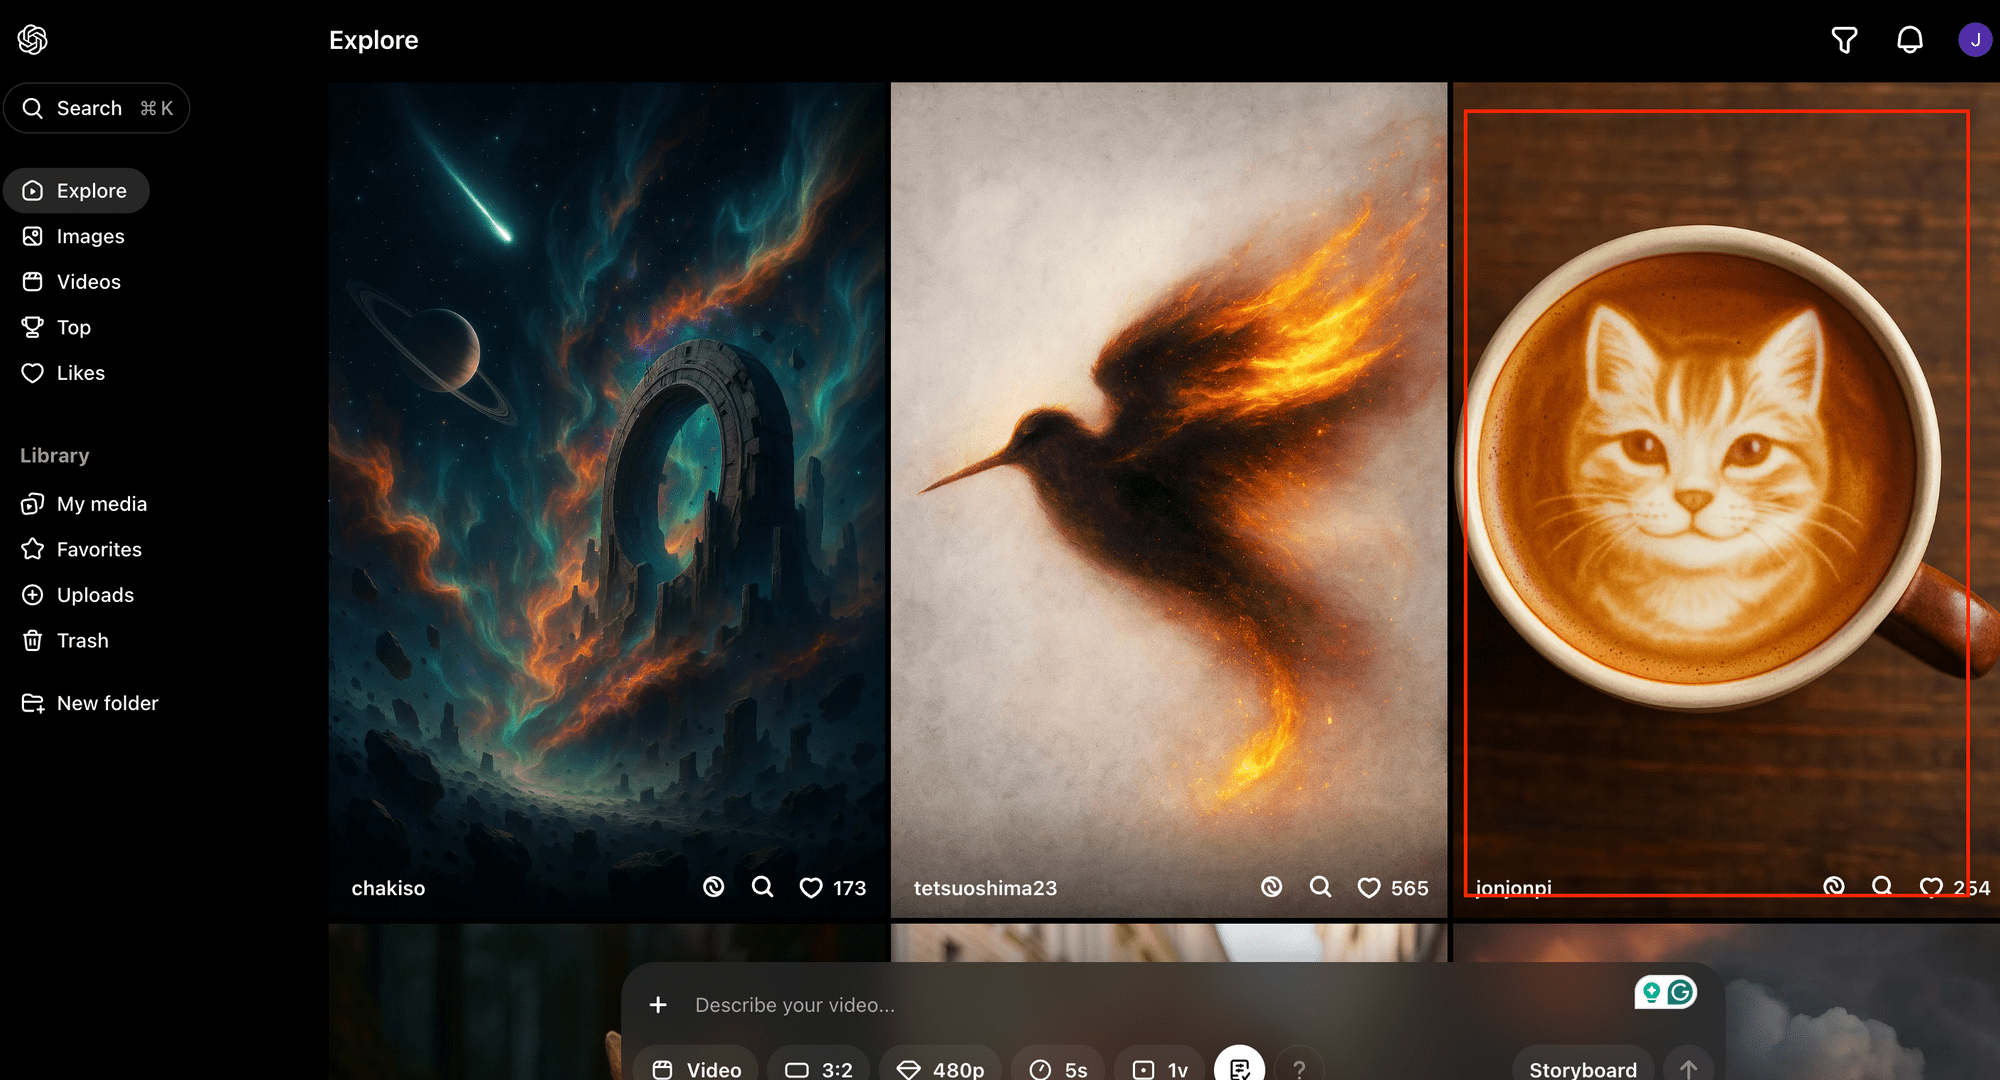Screen dimensions: 2000x1080
Task: Open the Favorites library item
Action: [x=82, y=549]
